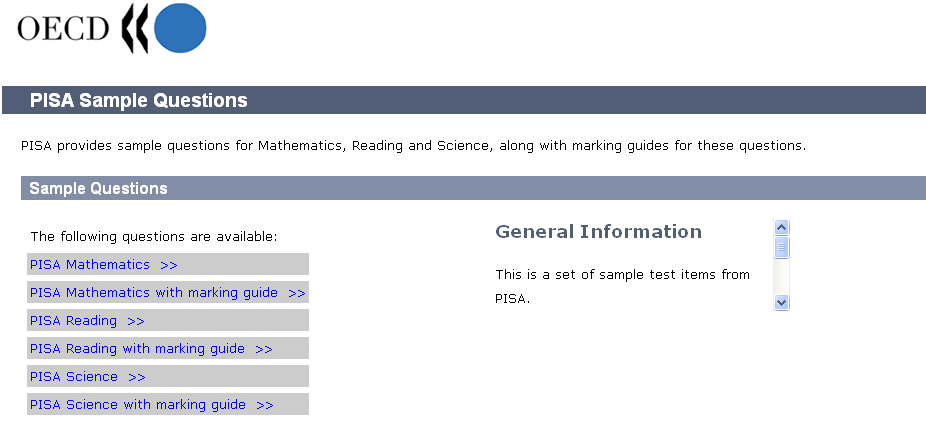
Task: Click the >> arrows after PISA Mathematics
Action: pos(168,265)
